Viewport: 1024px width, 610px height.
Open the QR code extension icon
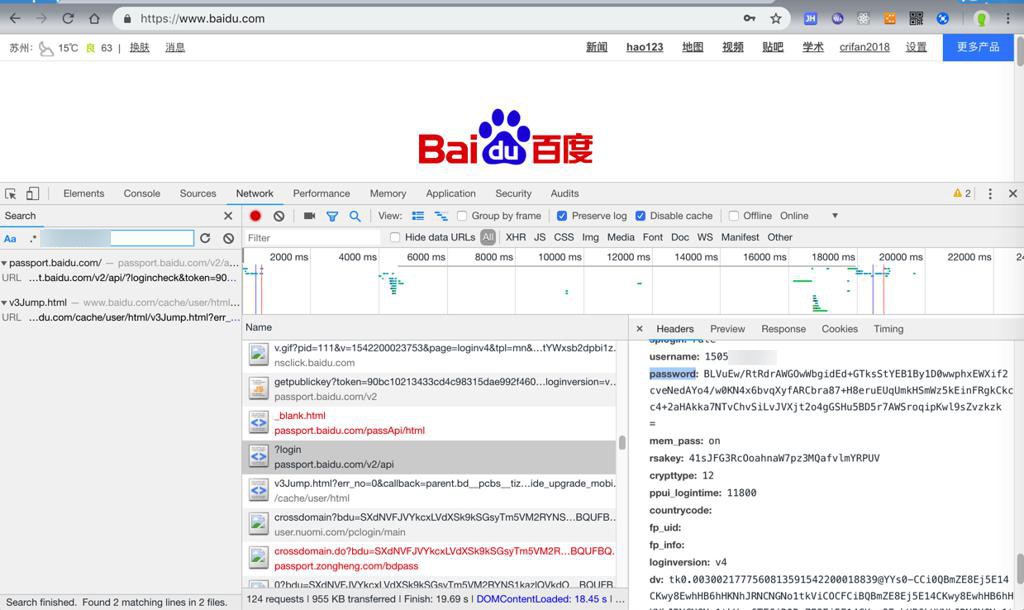tap(916, 18)
